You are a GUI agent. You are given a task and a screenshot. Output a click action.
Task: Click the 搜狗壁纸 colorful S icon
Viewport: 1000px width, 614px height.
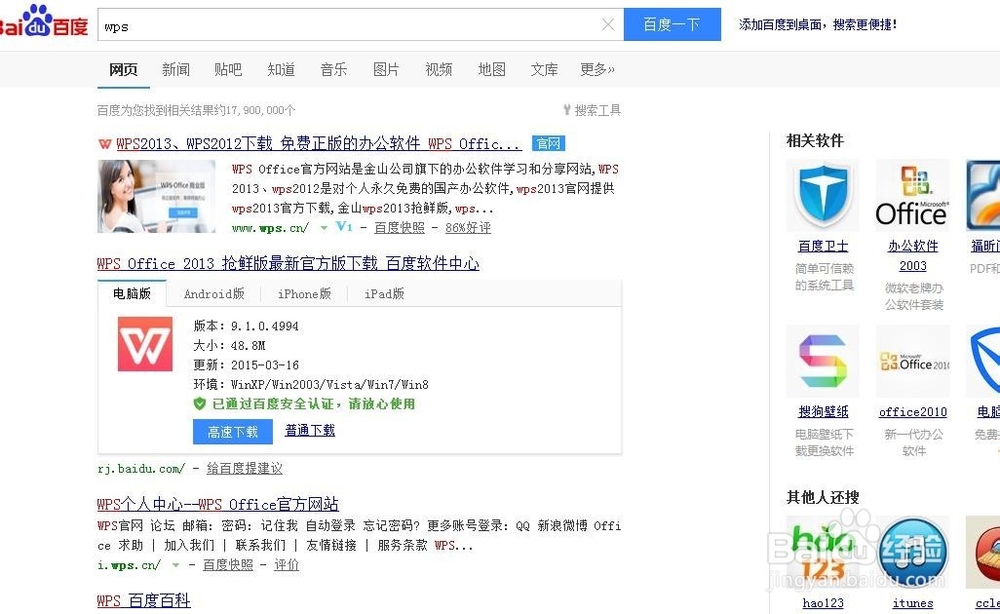coord(823,361)
